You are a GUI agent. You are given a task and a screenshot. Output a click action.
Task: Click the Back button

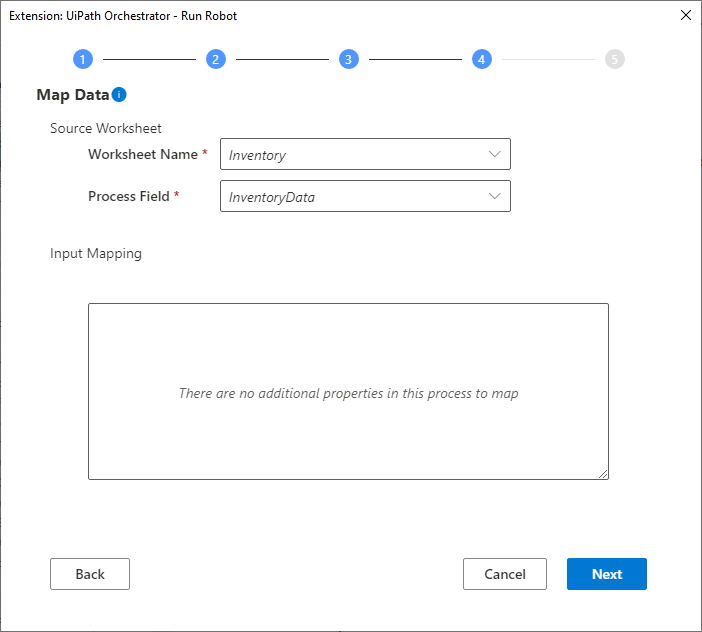[x=90, y=574]
